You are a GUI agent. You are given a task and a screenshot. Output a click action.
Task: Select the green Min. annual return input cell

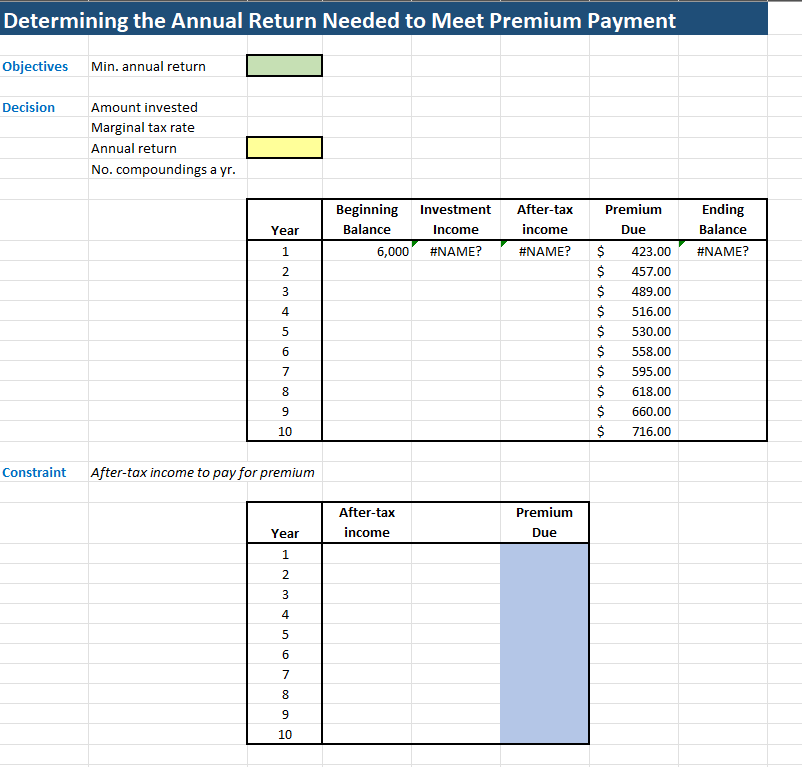(x=283, y=65)
